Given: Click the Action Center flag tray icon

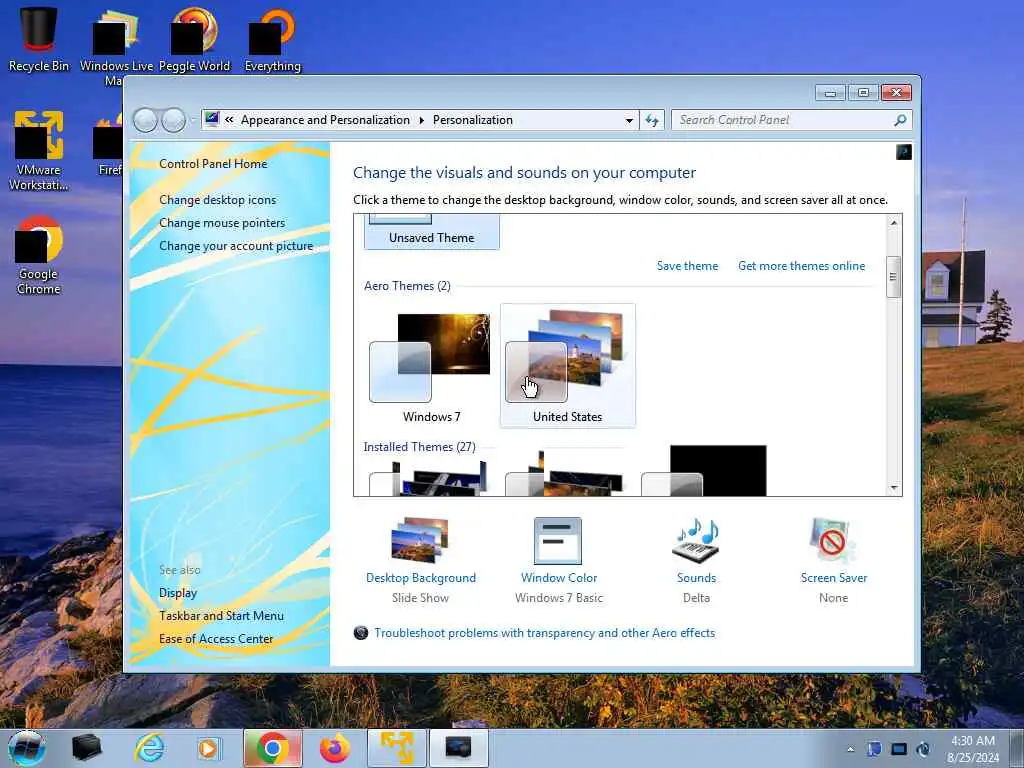Looking at the screenshot, I should click(874, 749).
